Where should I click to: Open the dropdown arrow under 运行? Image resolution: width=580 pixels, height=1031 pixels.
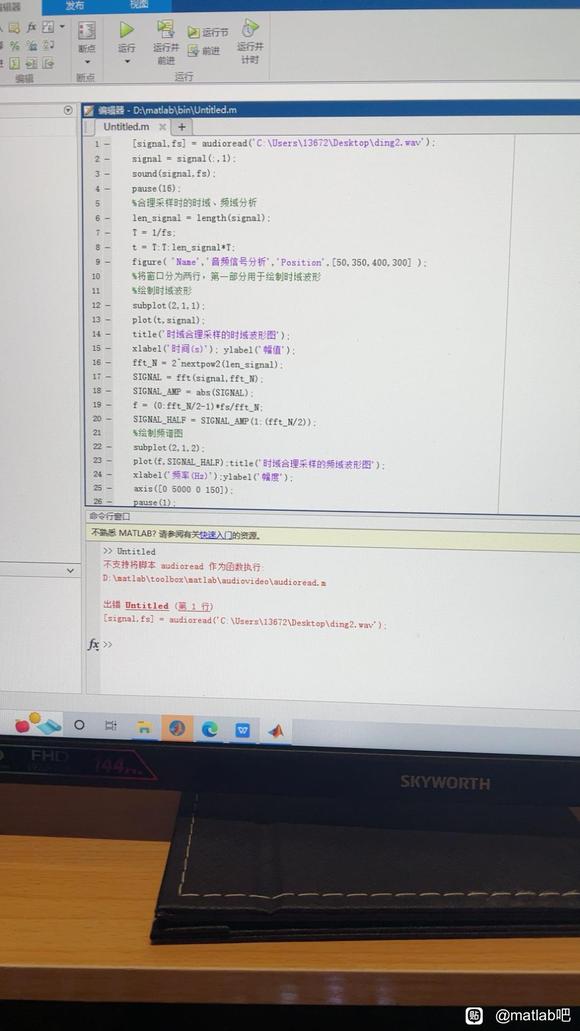[127, 62]
